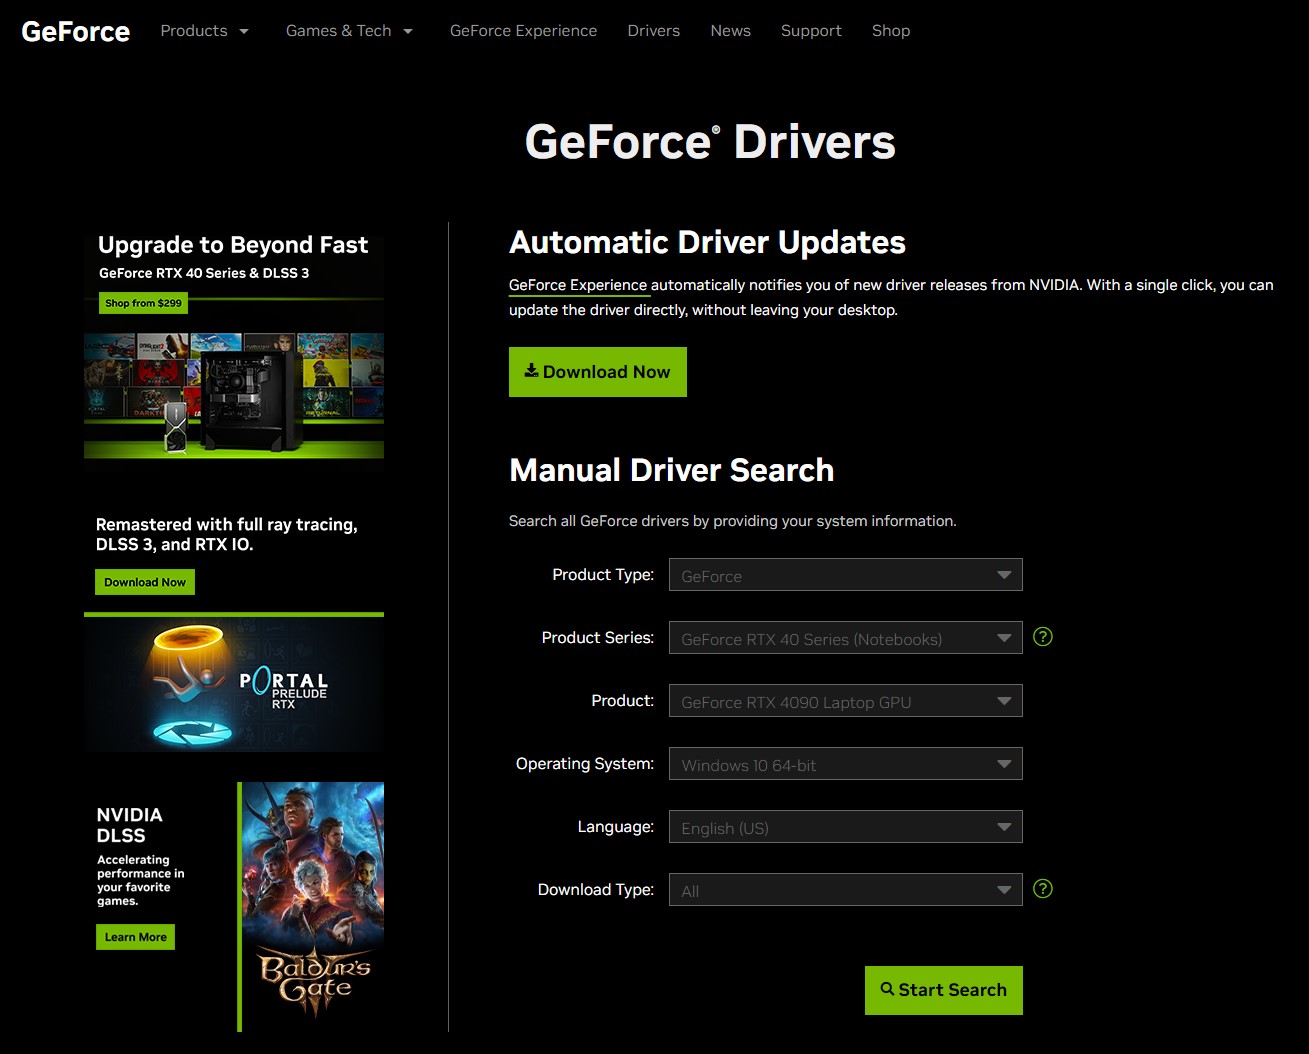Open the News nav item
The image size is (1309, 1054).
(730, 31)
